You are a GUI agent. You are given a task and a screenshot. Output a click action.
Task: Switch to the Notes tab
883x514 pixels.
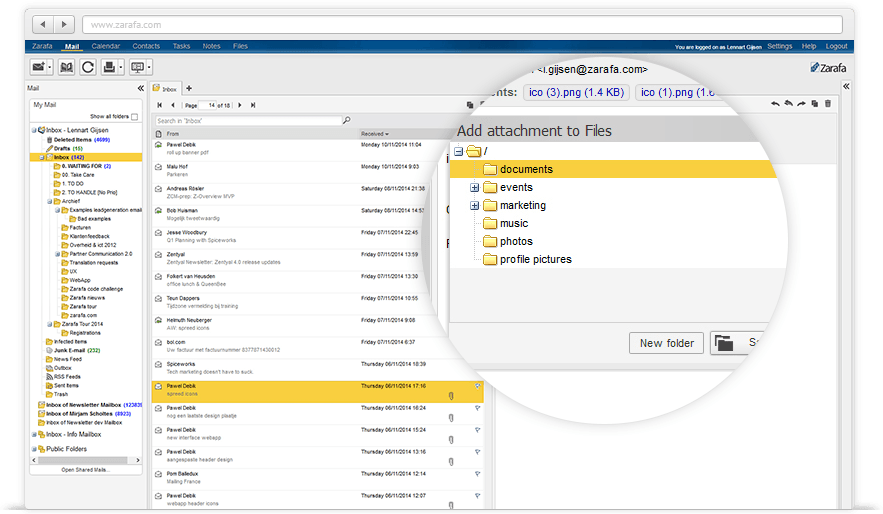click(x=211, y=46)
